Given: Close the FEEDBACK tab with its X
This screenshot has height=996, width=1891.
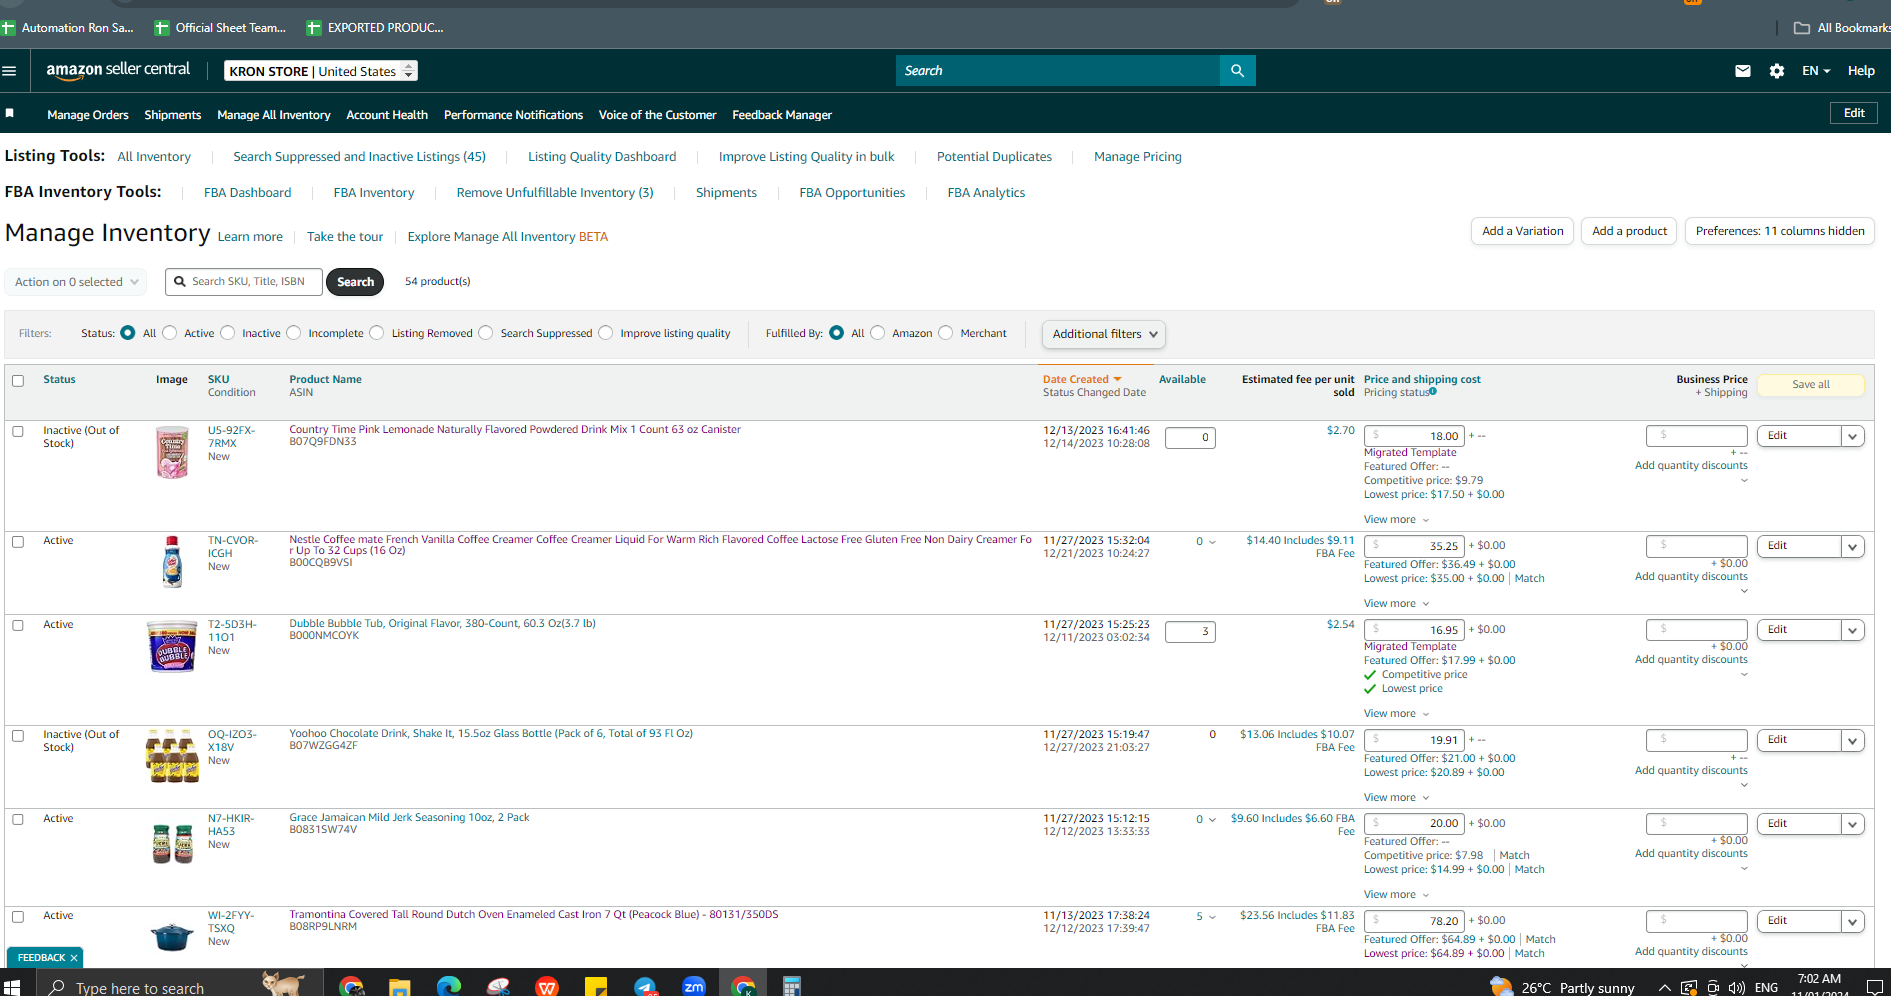Looking at the screenshot, I should [x=74, y=958].
